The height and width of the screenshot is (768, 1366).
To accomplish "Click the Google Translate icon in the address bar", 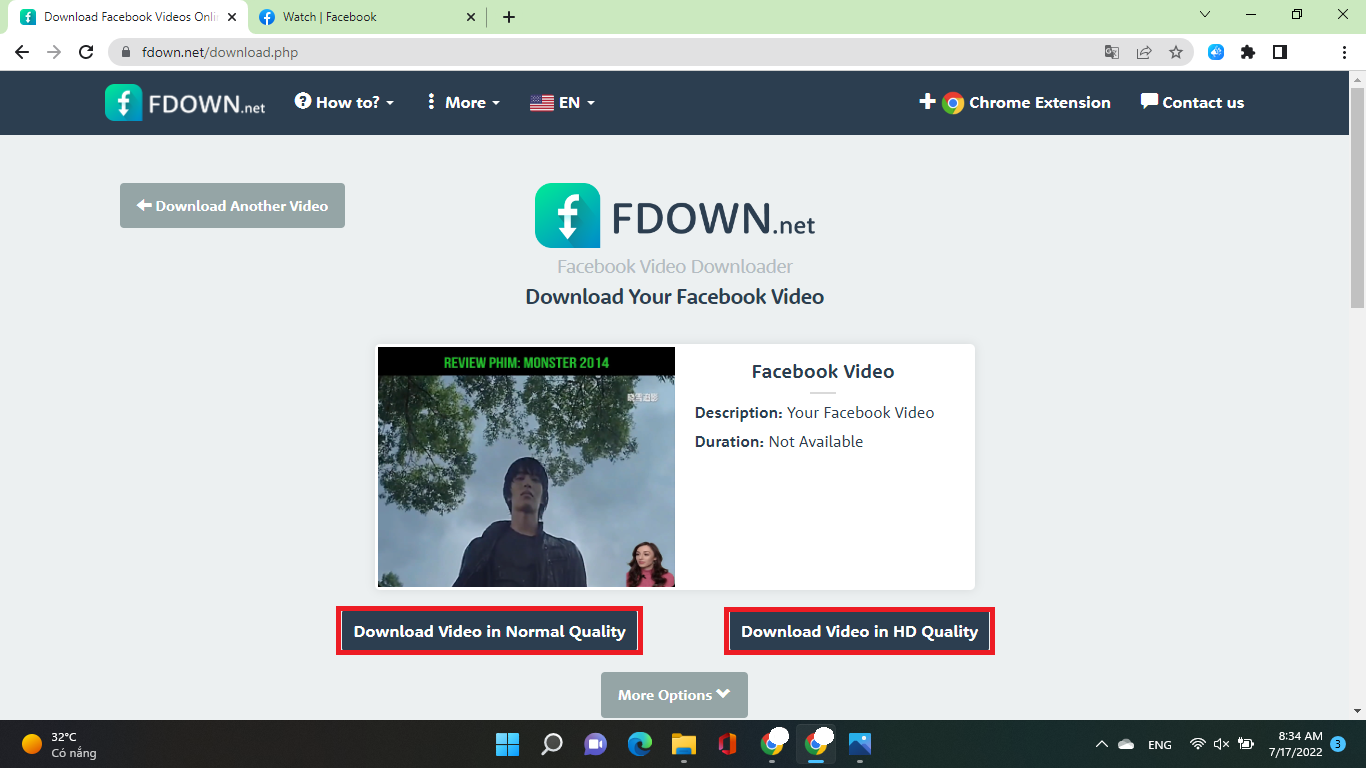I will (1111, 52).
